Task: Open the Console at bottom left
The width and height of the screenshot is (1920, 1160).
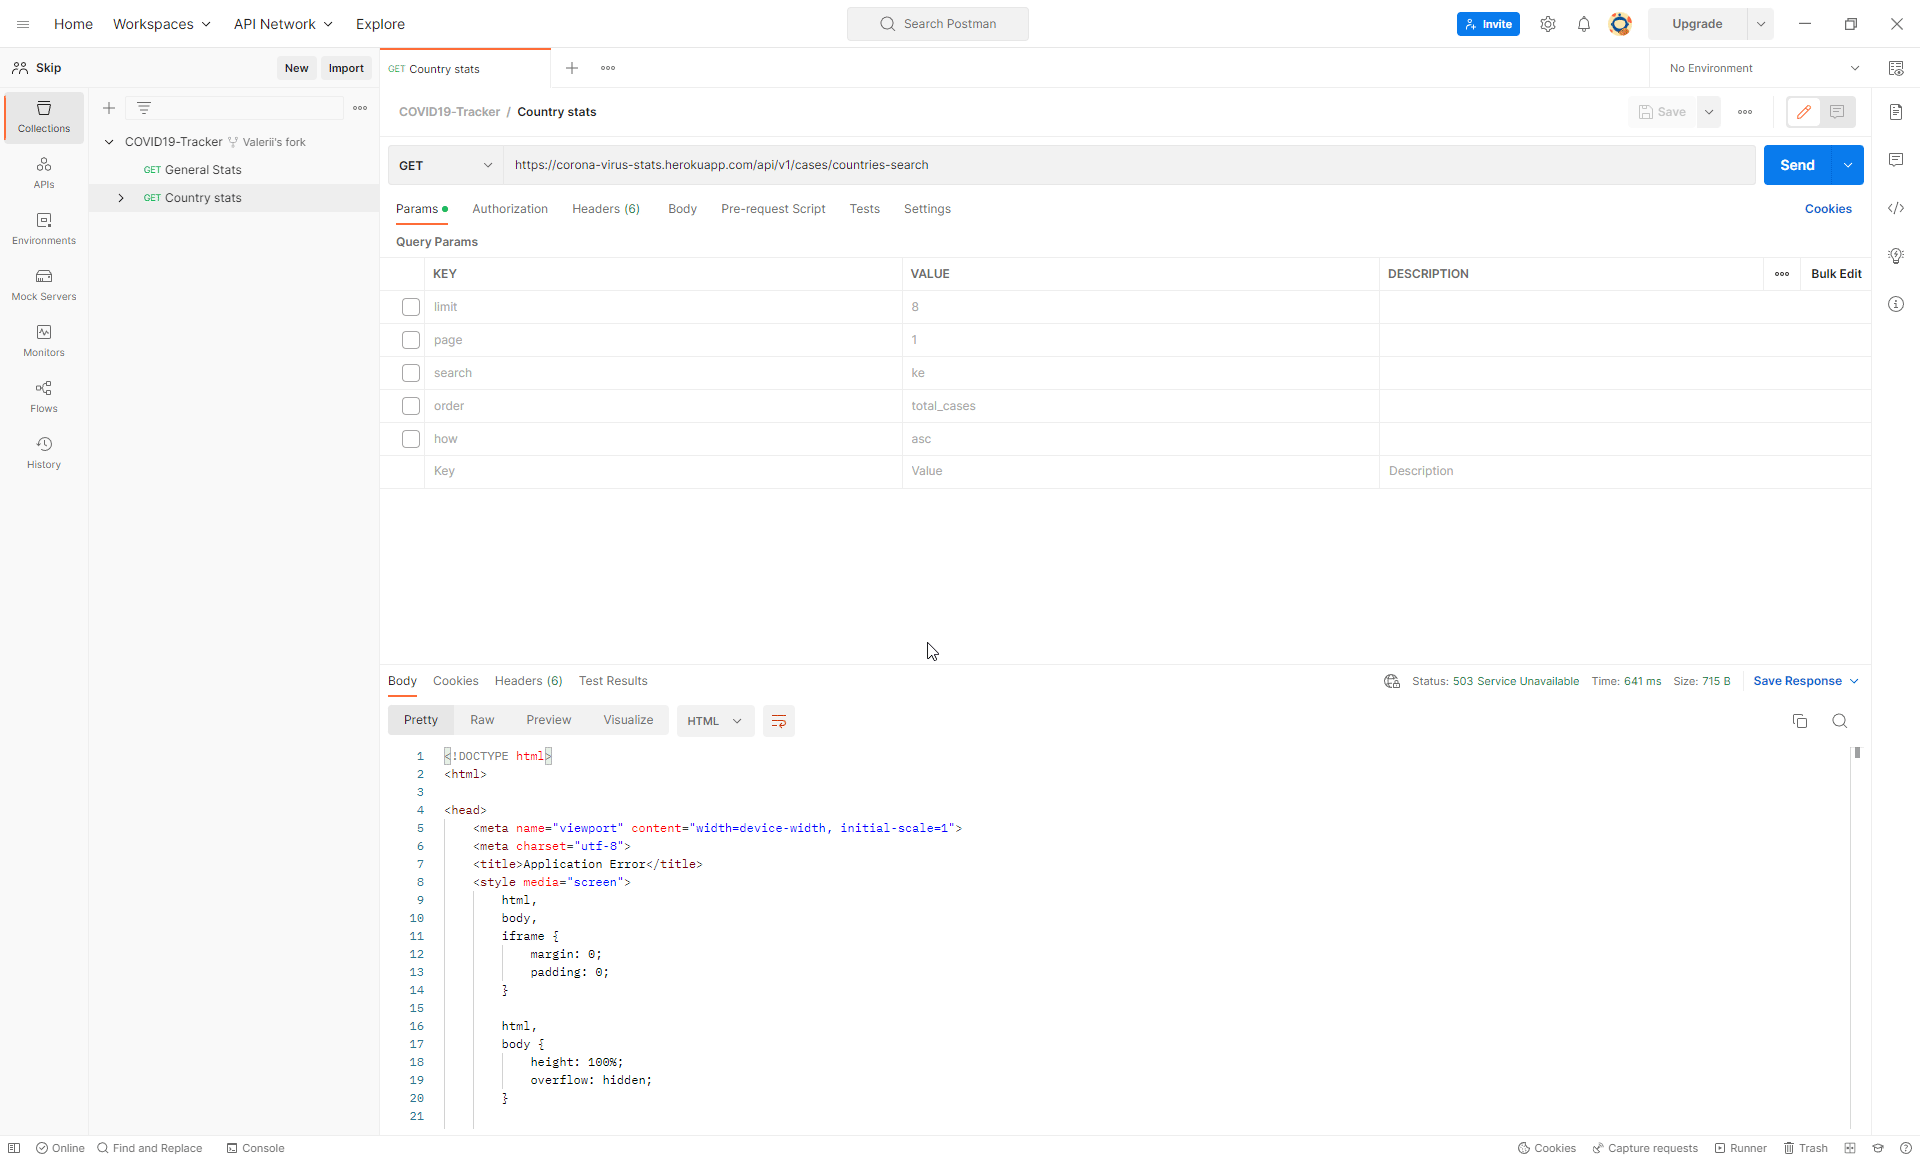Action: (x=255, y=1148)
